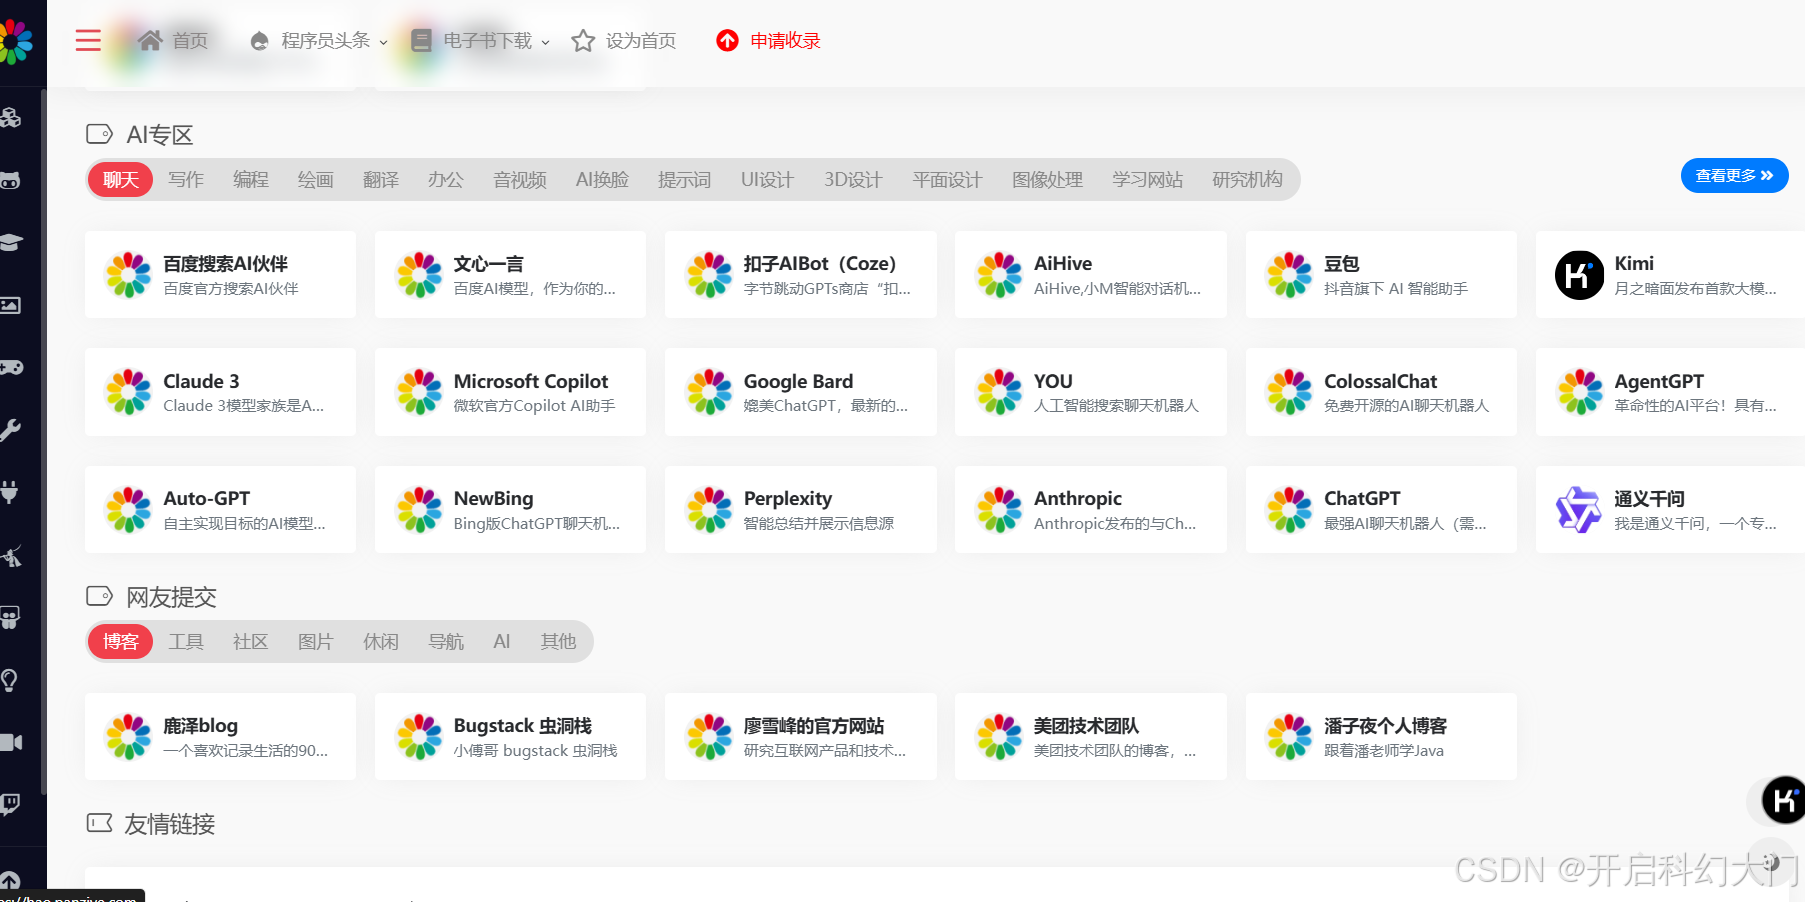Expand the 程序员头条 dropdown arrow
Viewport: 1805px width, 902px height.
point(383,42)
